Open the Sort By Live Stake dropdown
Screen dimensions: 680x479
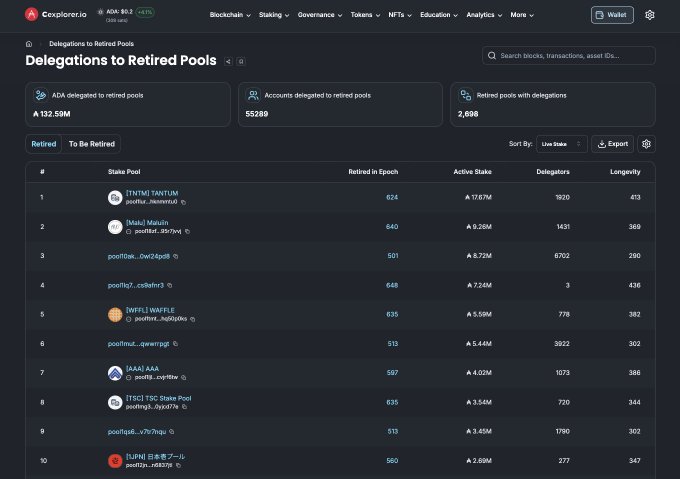point(562,144)
